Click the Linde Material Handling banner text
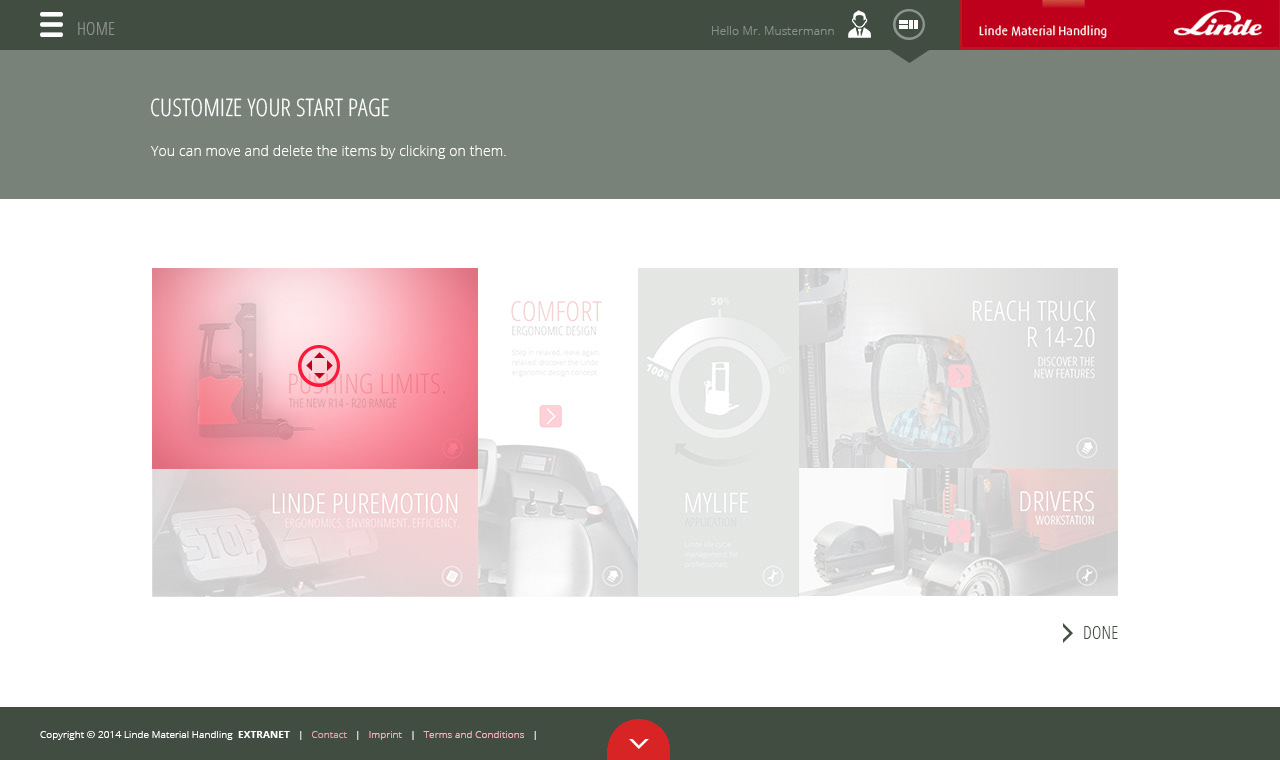 (x=1042, y=31)
